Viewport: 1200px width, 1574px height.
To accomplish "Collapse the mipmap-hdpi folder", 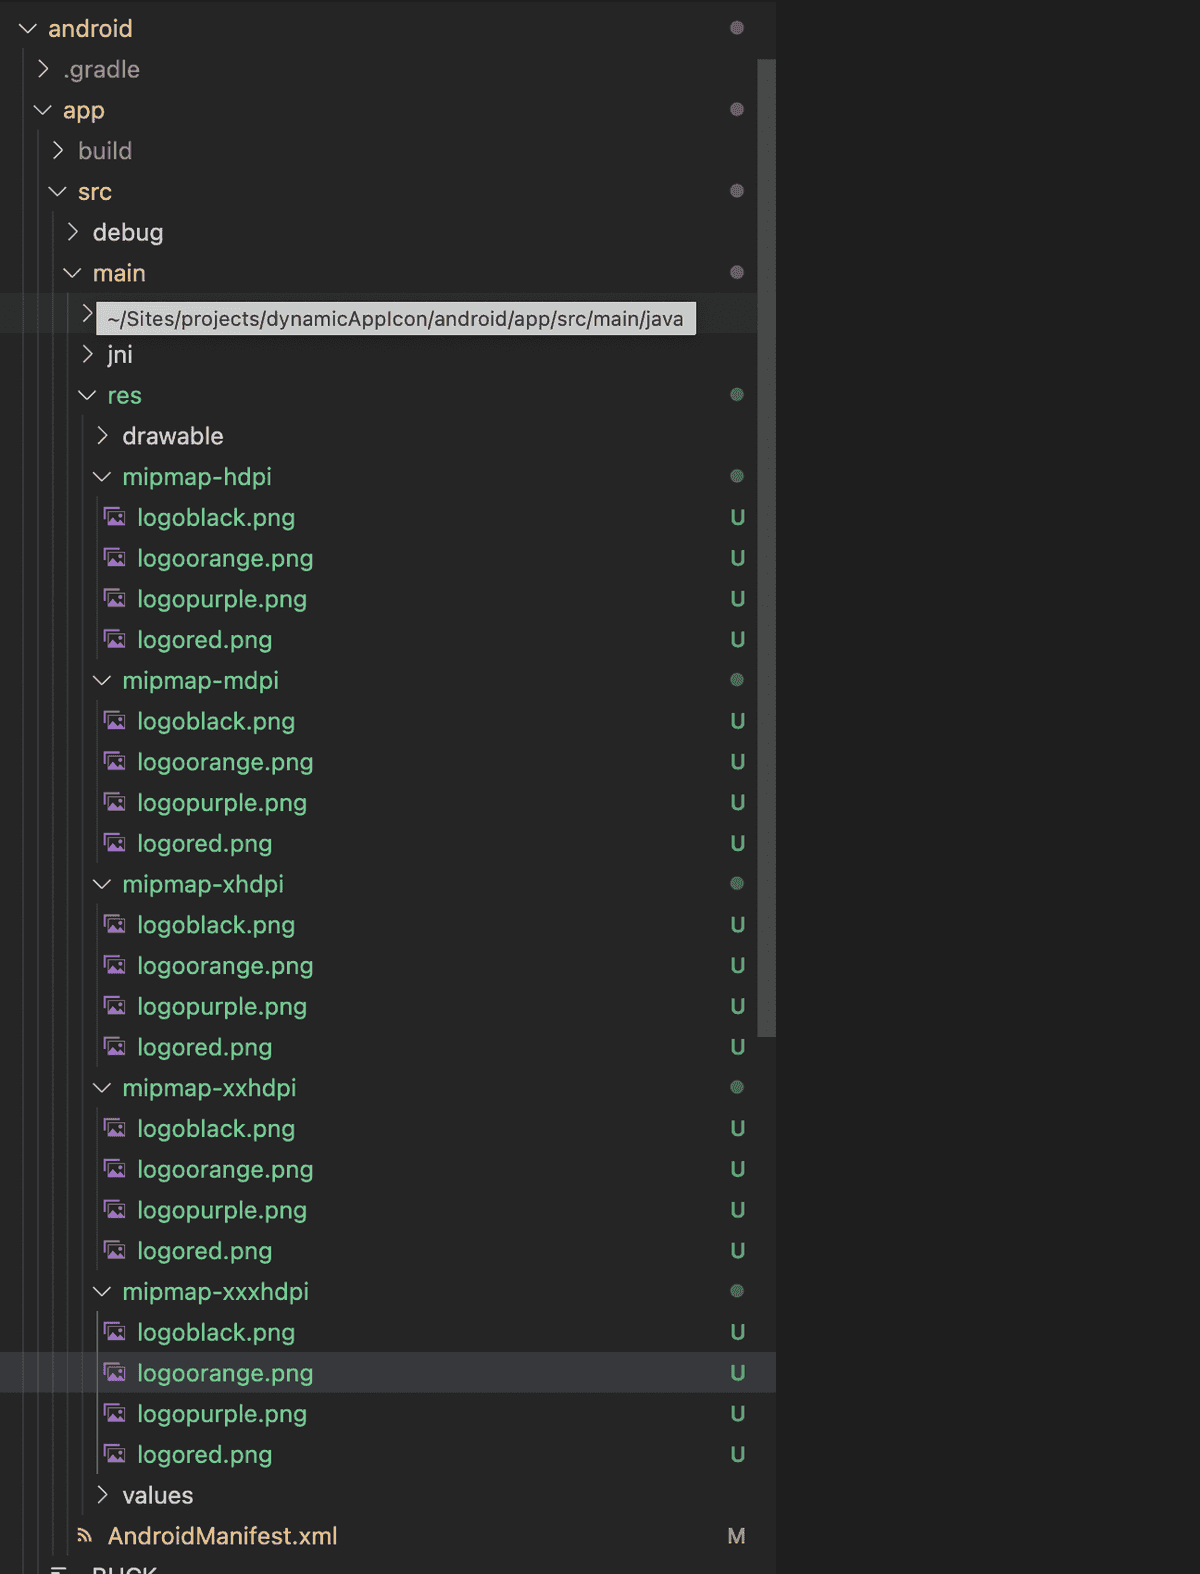I will point(102,477).
